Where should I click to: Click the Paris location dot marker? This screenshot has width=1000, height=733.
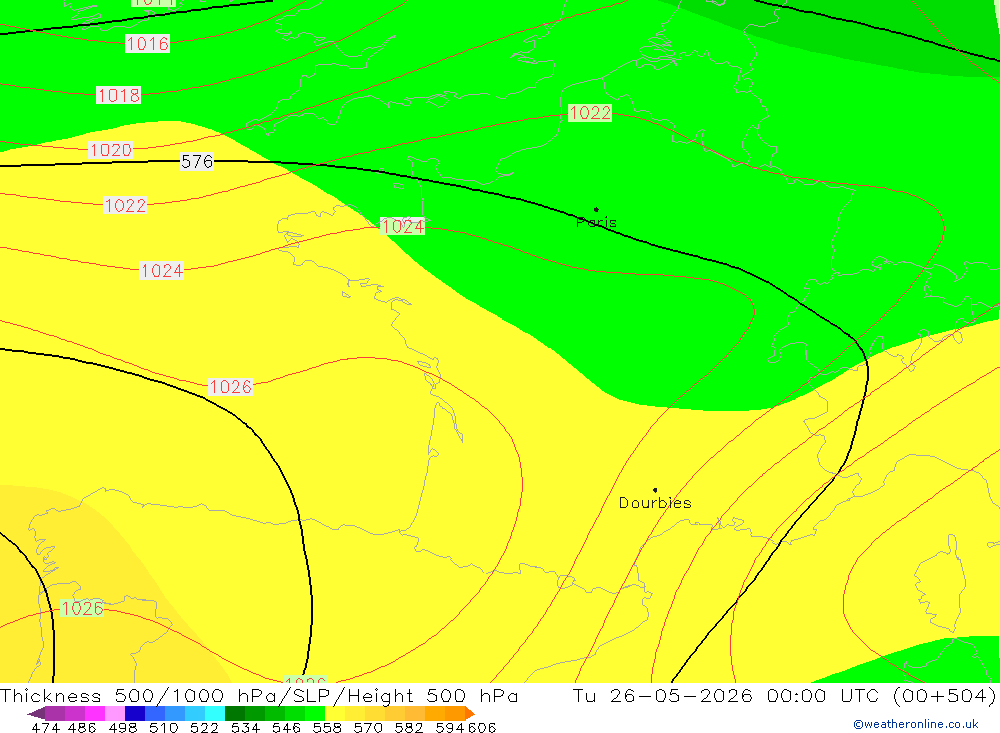pyautogui.click(x=596, y=209)
